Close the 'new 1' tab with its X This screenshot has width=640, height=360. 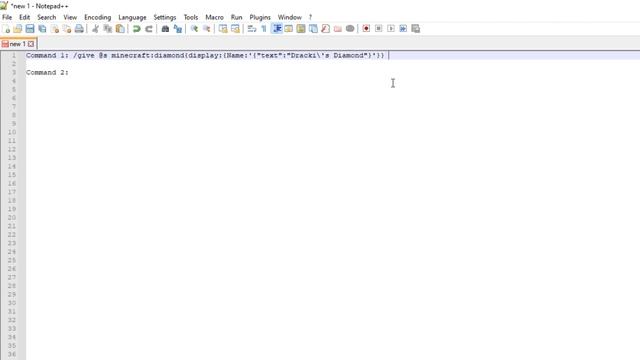pyautogui.click(x=31, y=44)
